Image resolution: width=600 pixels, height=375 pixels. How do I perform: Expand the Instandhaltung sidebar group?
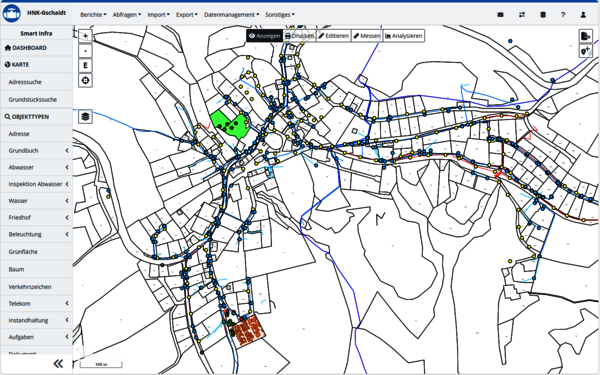(x=36, y=320)
